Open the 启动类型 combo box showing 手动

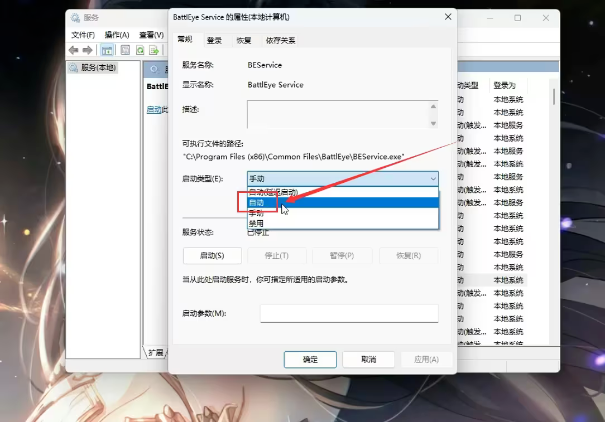(343, 179)
